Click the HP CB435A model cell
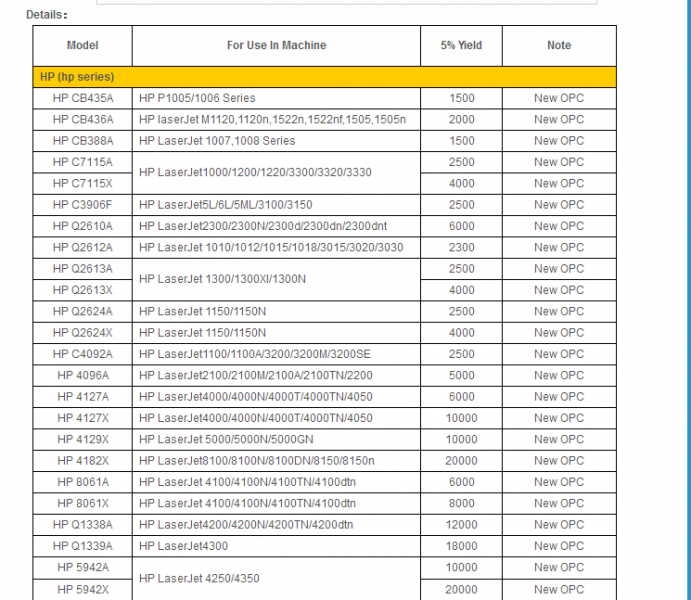This screenshot has width=691, height=600. click(83, 98)
